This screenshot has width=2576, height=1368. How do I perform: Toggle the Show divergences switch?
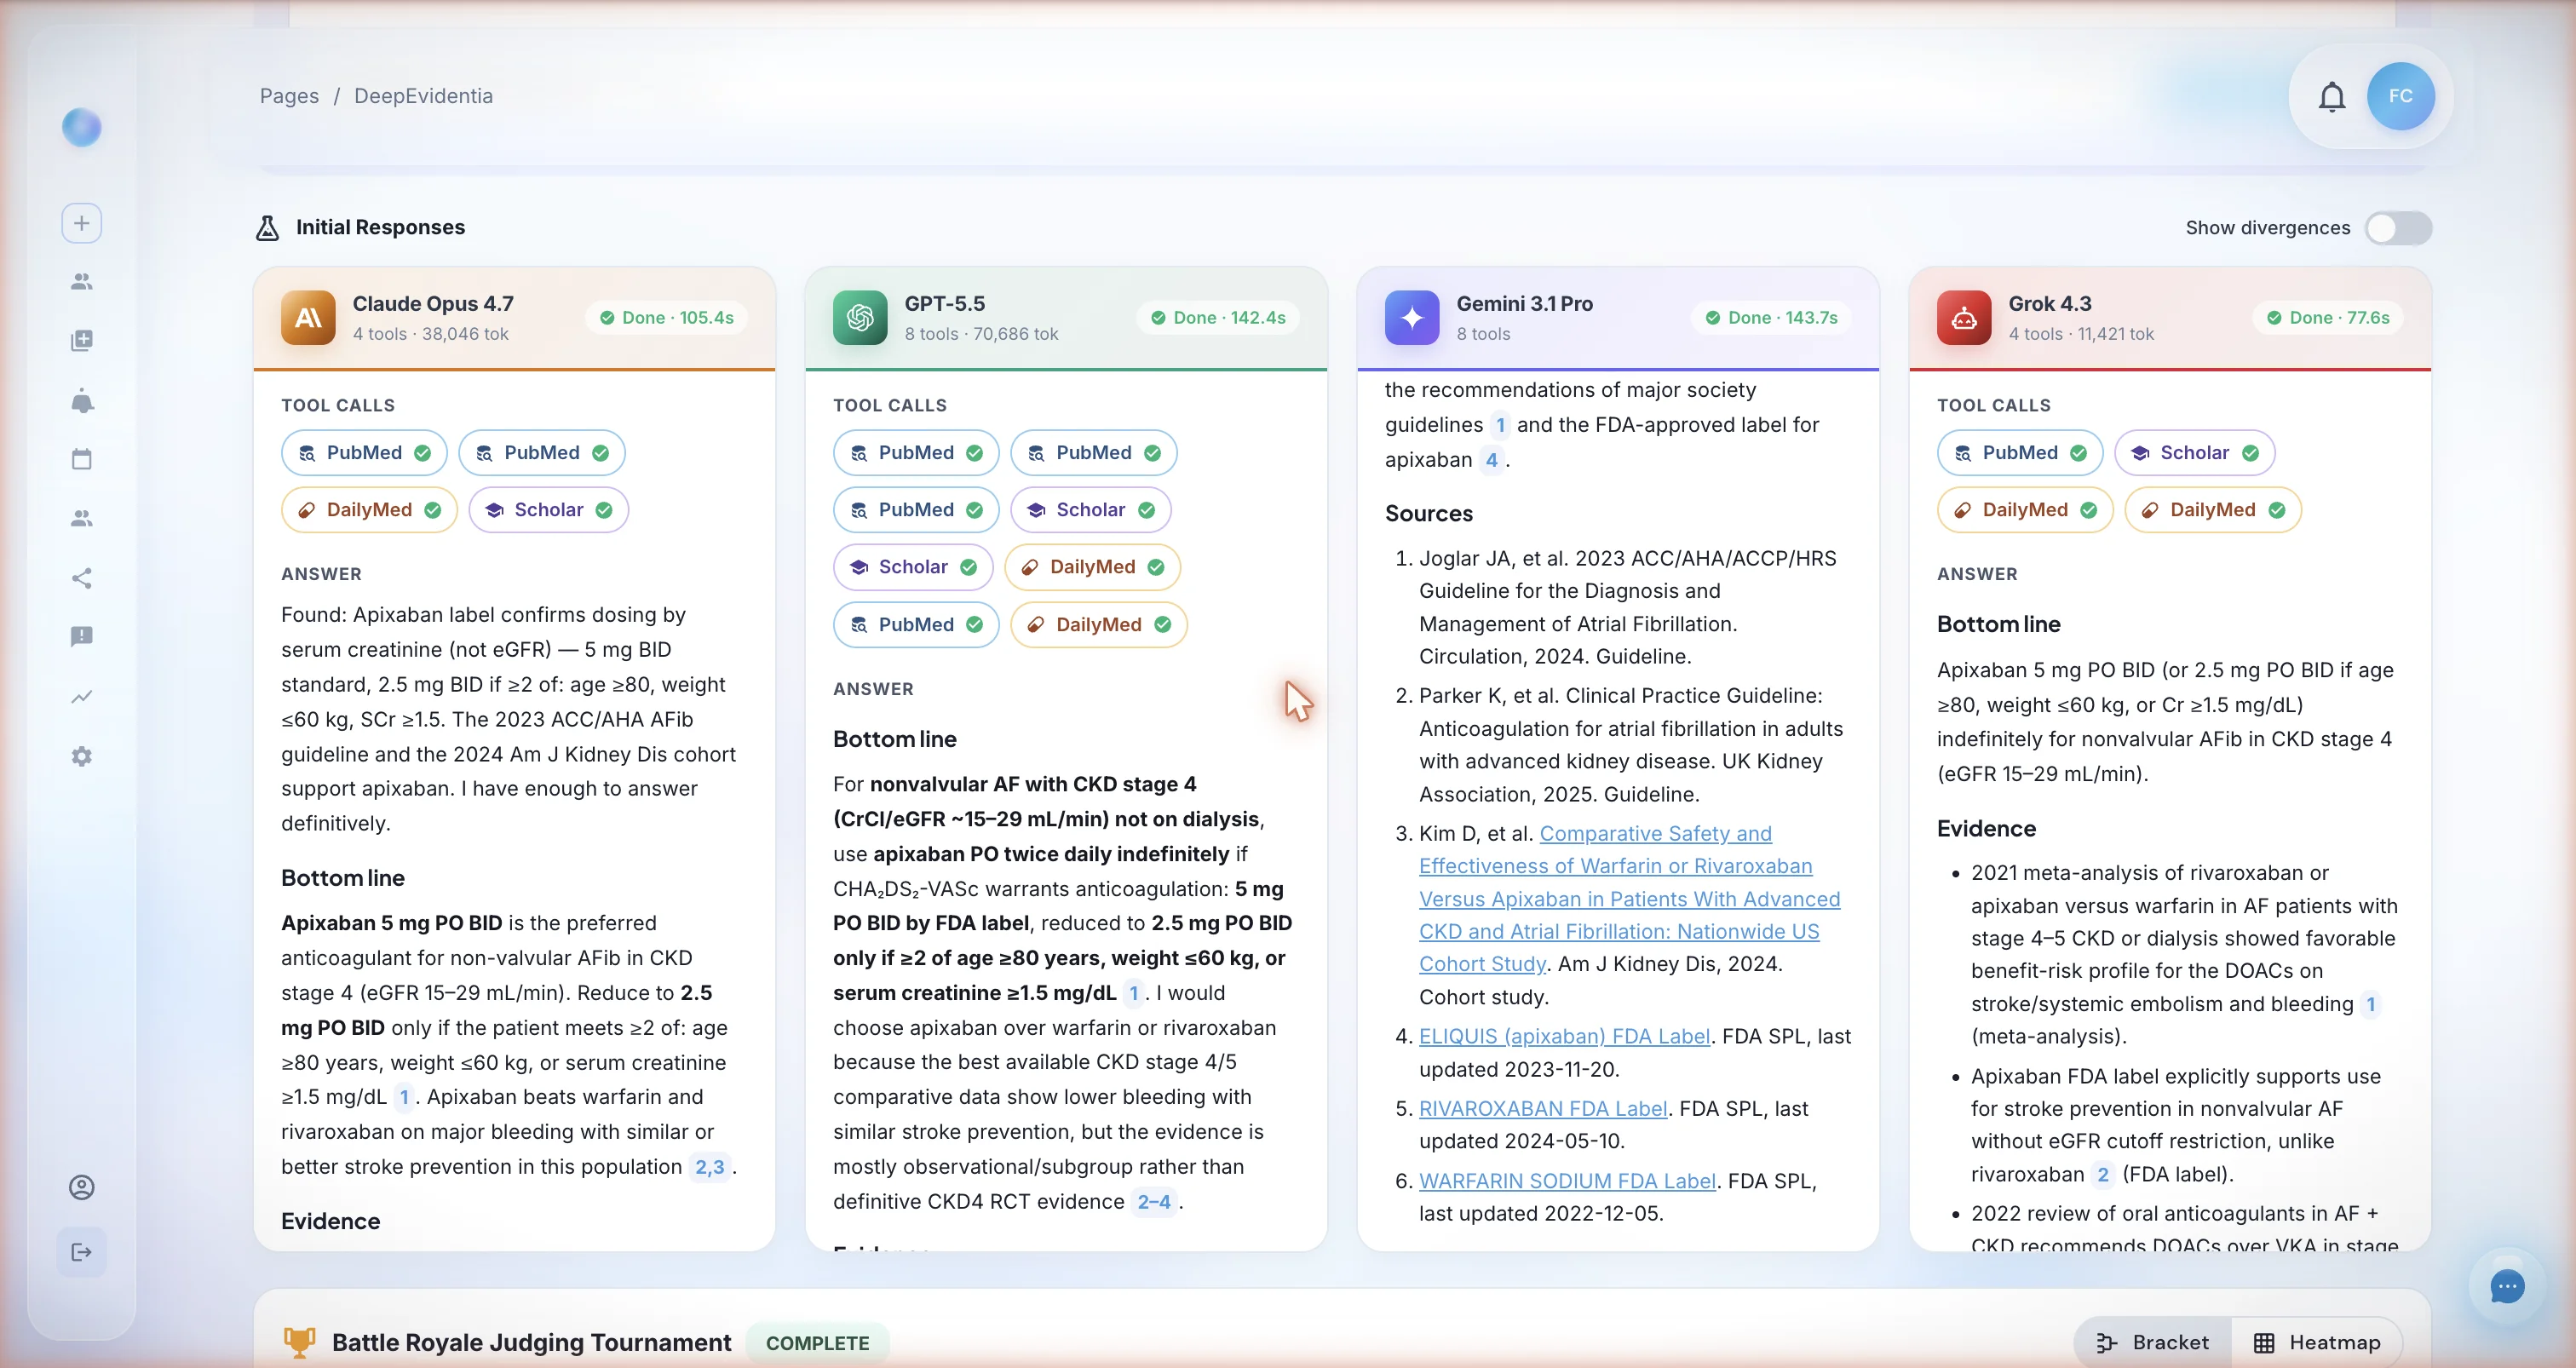[x=2398, y=228]
